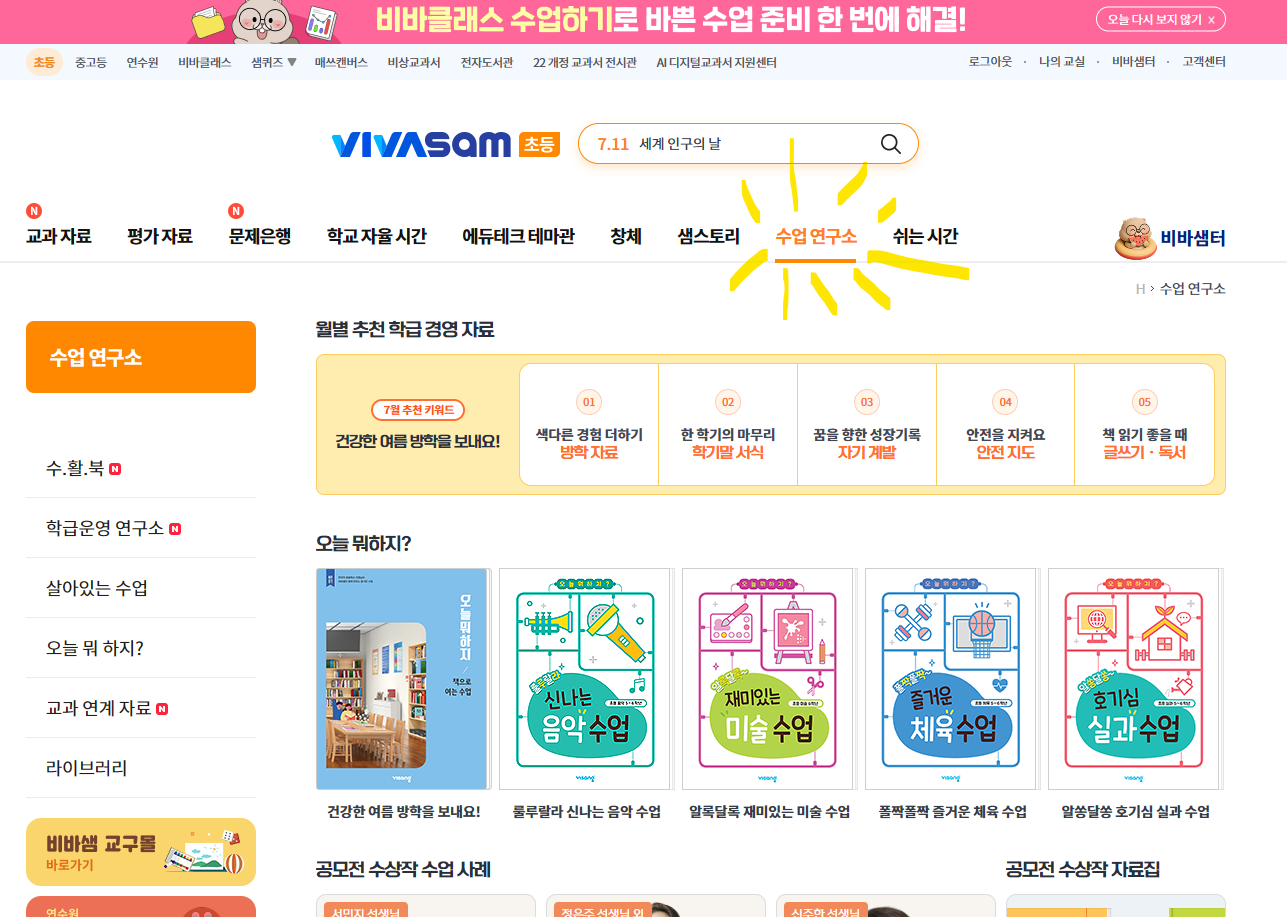Click the magnifying glass search icon
Image resolution: width=1287 pixels, height=917 pixels.
890,144
